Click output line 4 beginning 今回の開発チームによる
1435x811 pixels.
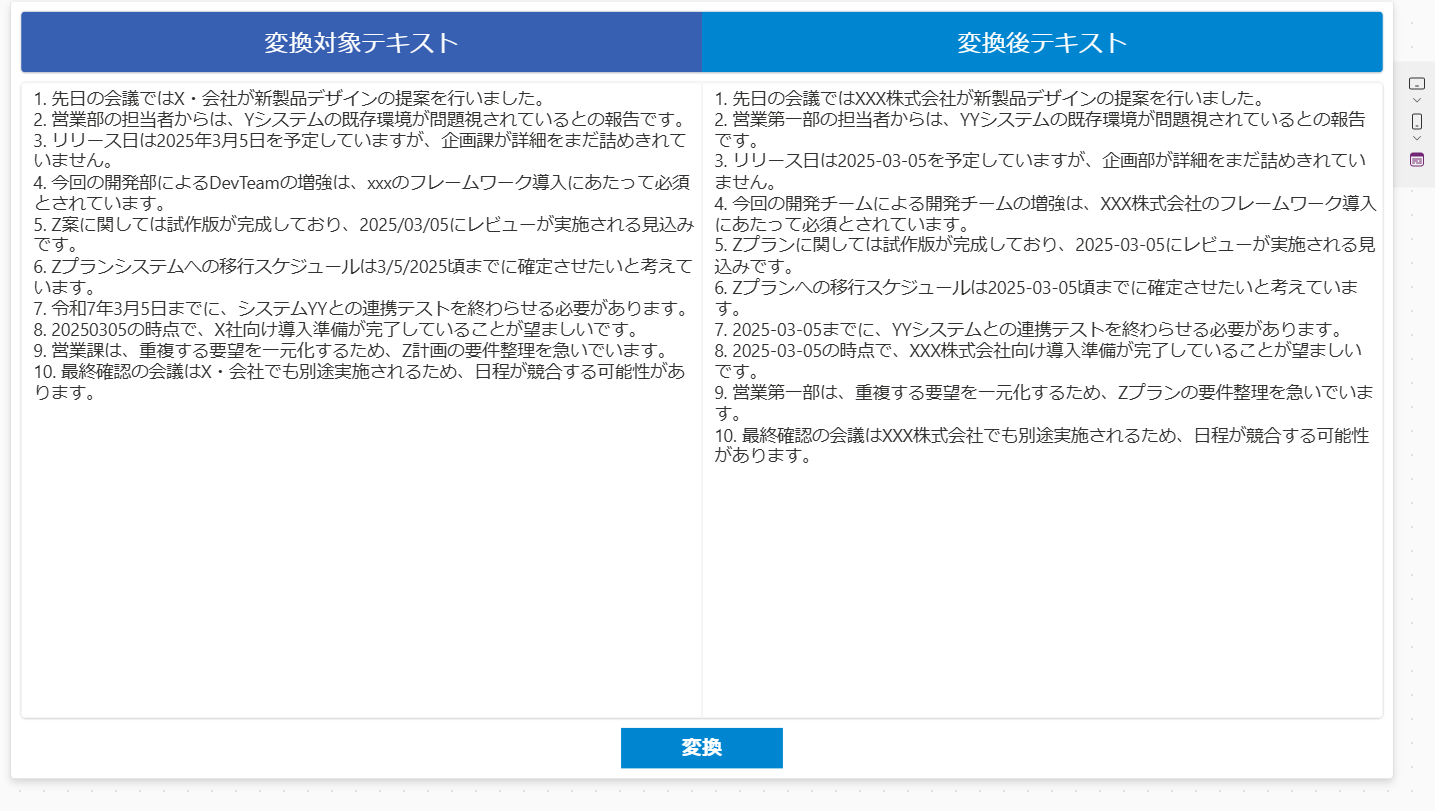coord(1045,213)
